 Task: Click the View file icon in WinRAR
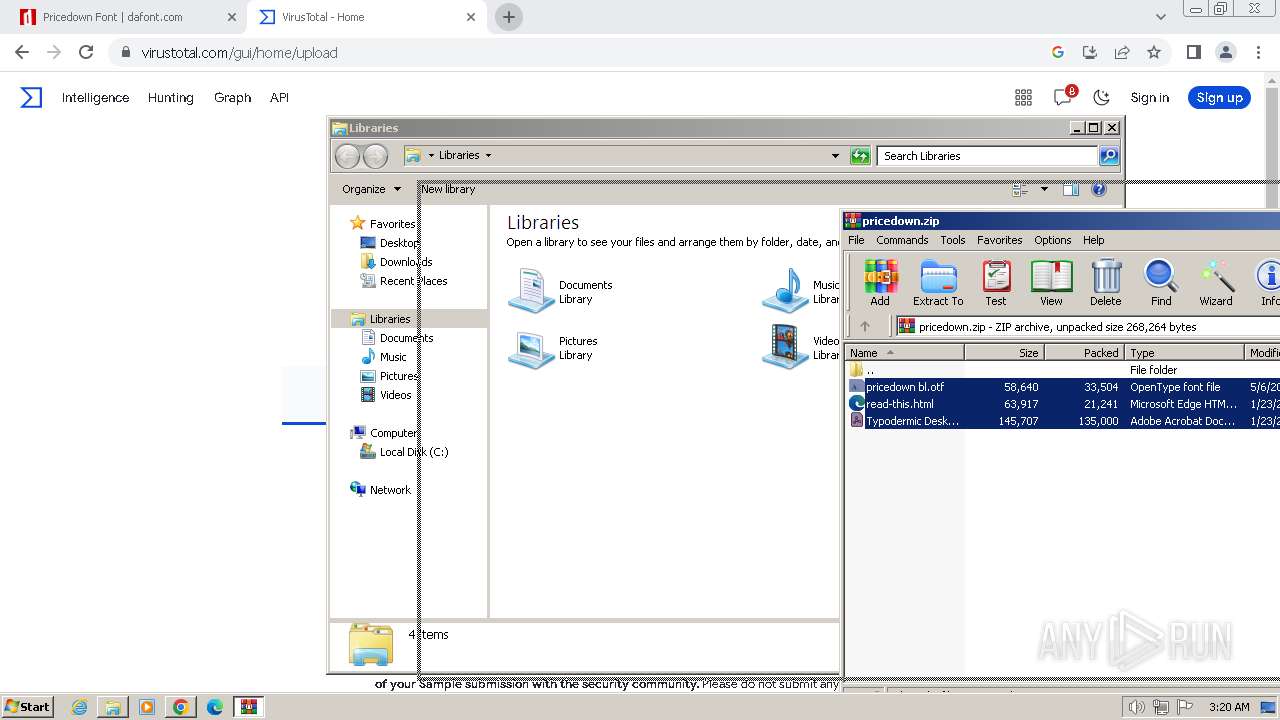click(1051, 283)
